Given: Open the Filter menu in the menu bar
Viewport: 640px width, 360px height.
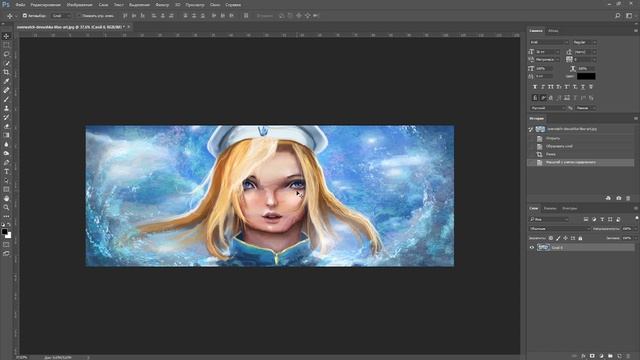Looking at the screenshot, I should point(162,5).
